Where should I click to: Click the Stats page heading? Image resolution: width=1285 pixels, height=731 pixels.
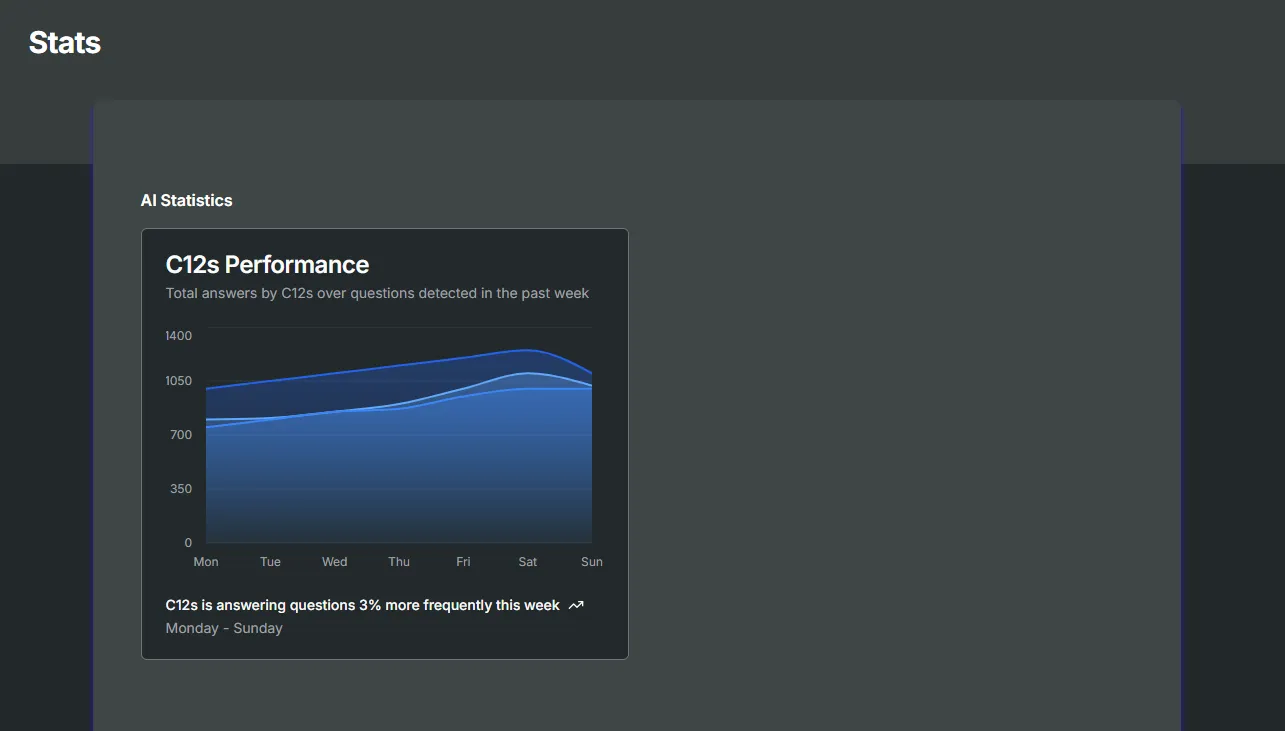click(65, 43)
